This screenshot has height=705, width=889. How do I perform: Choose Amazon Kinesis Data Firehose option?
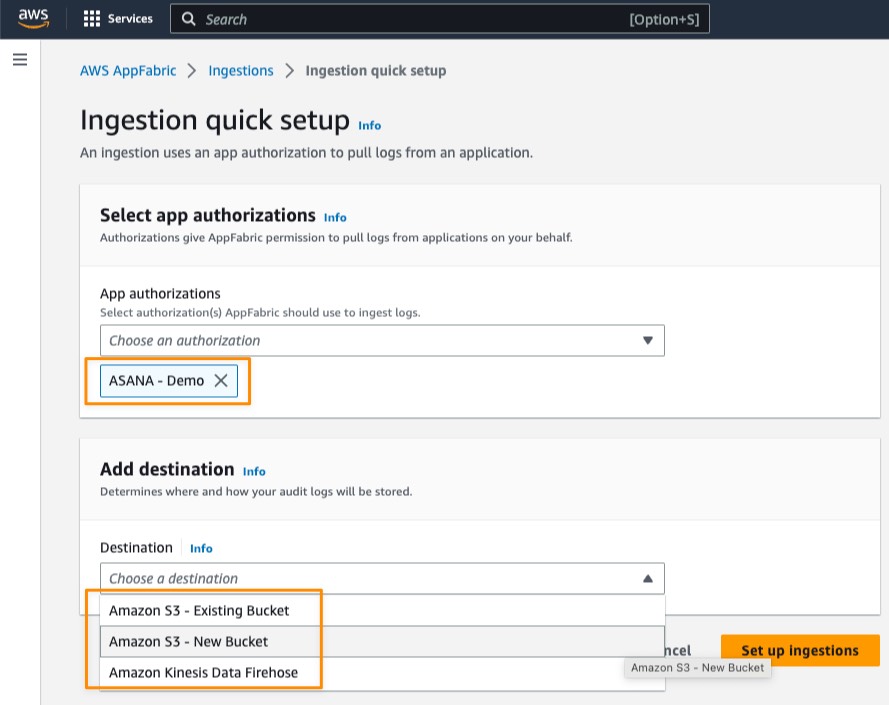click(x=382, y=673)
